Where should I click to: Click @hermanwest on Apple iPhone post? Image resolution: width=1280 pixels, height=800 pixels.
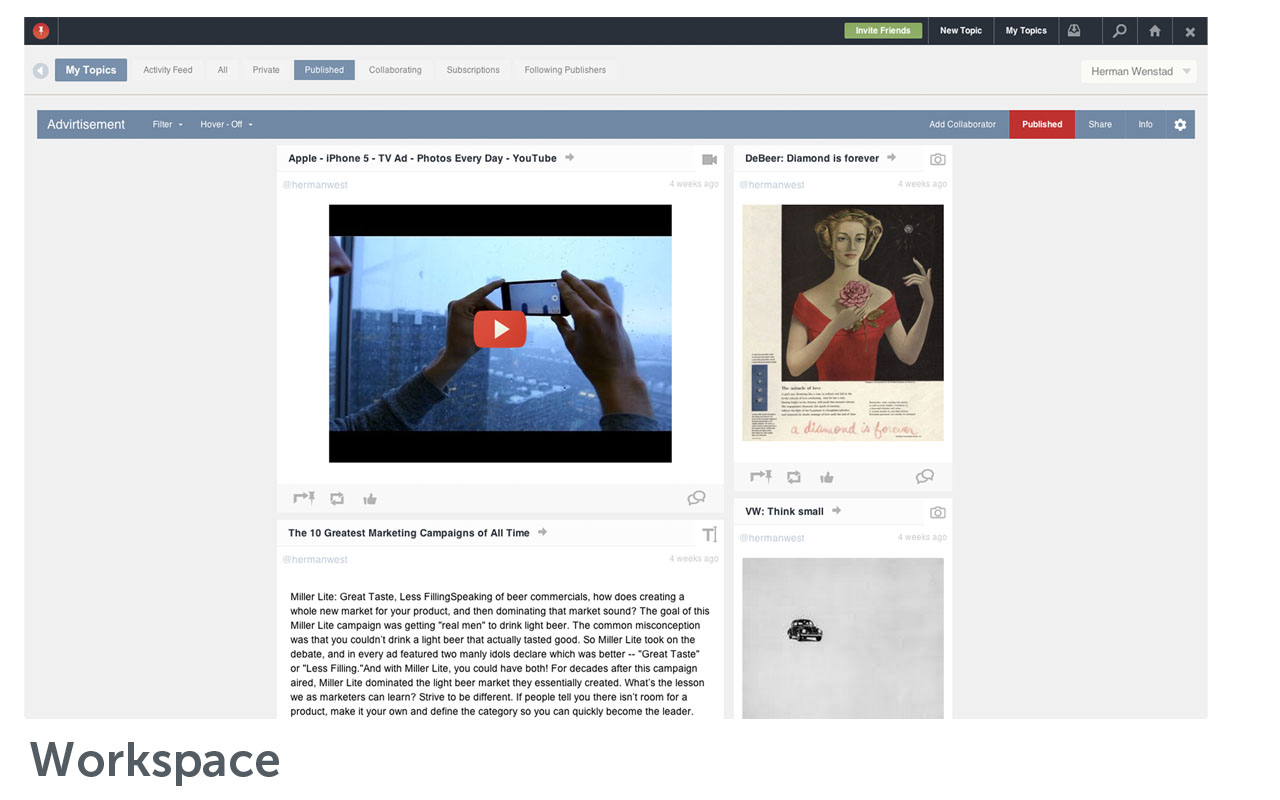[315, 185]
